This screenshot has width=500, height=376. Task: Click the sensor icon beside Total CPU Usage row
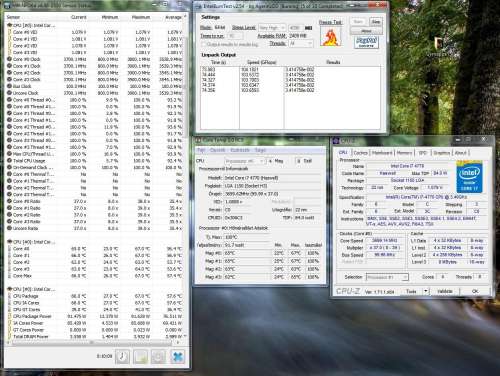pyautogui.click(x=9, y=160)
